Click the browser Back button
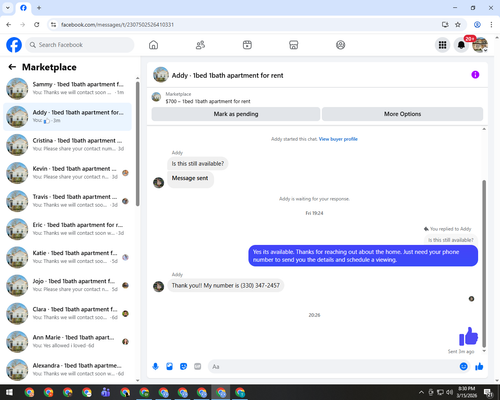500x400 pixels. pyautogui.click(x=9, y=24)
